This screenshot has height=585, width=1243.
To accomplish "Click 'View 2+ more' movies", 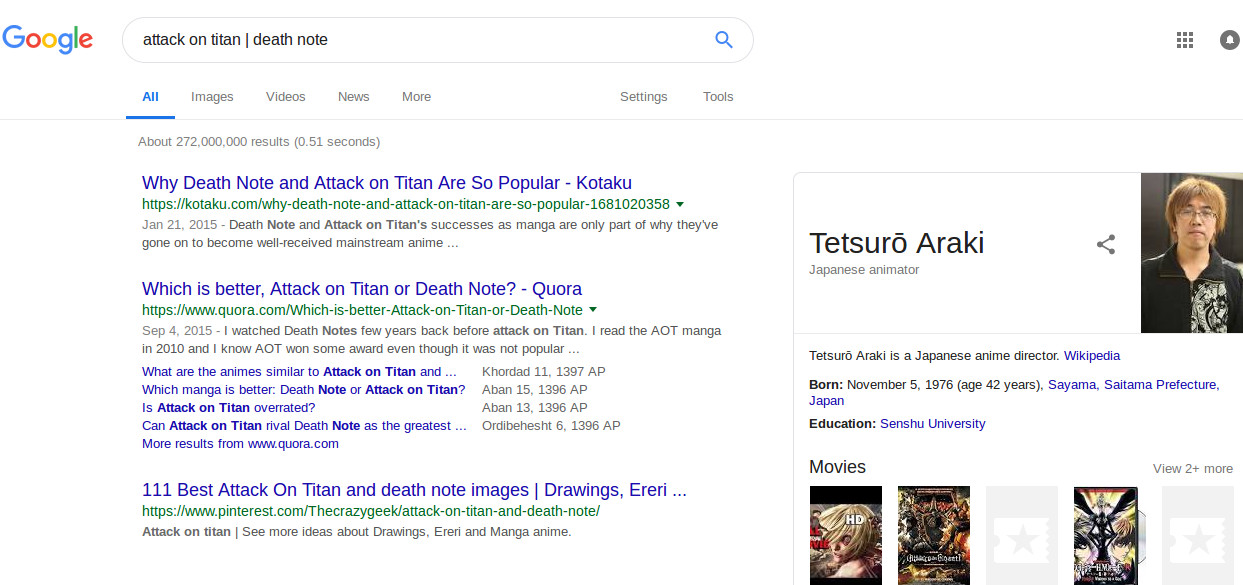I will tap(1193, 469).
